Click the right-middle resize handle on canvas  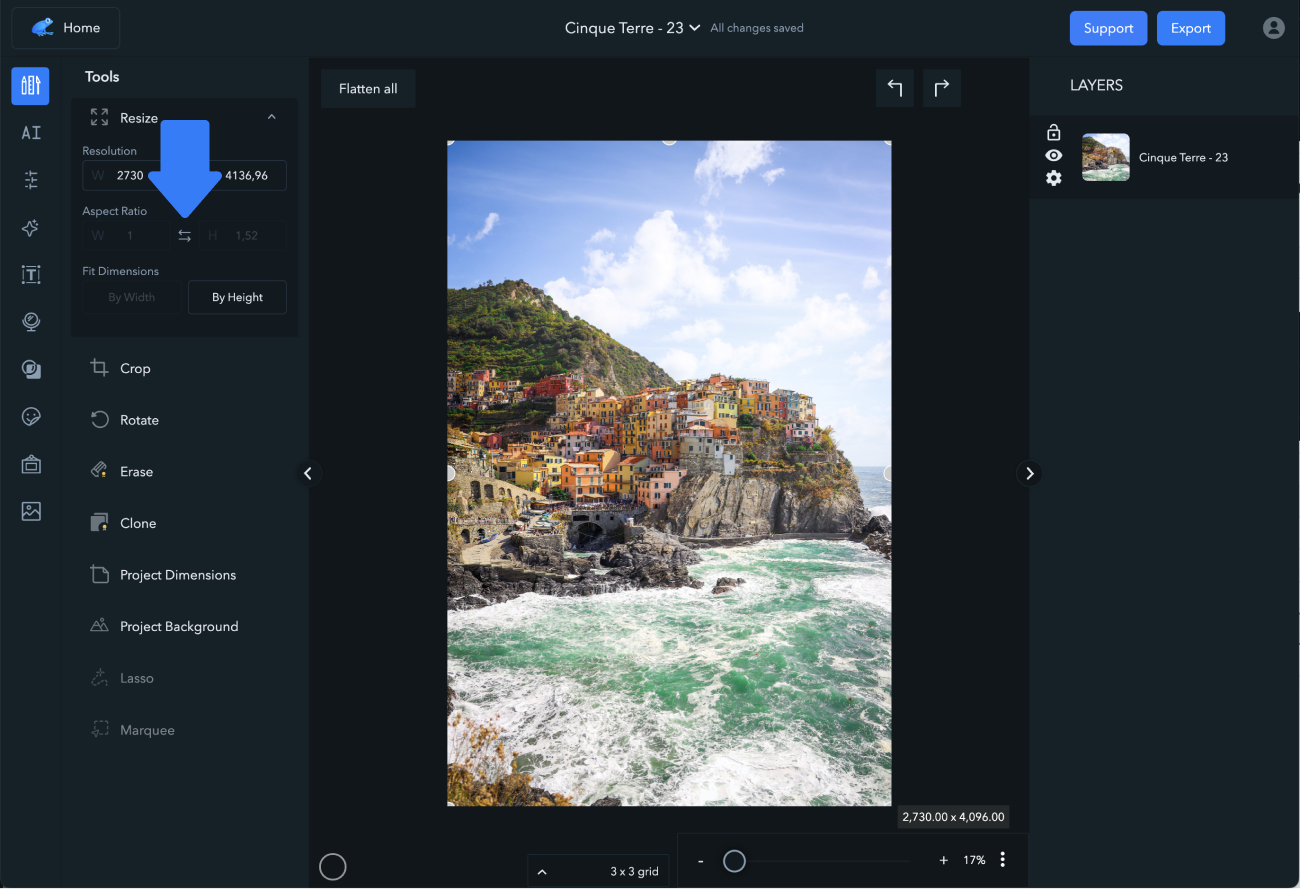(x=889, y=473)
